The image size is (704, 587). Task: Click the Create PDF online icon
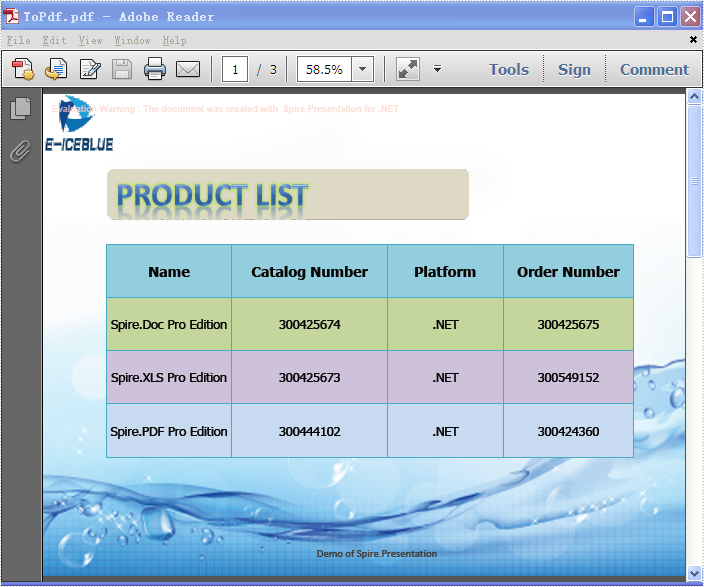tap(23, 69)
